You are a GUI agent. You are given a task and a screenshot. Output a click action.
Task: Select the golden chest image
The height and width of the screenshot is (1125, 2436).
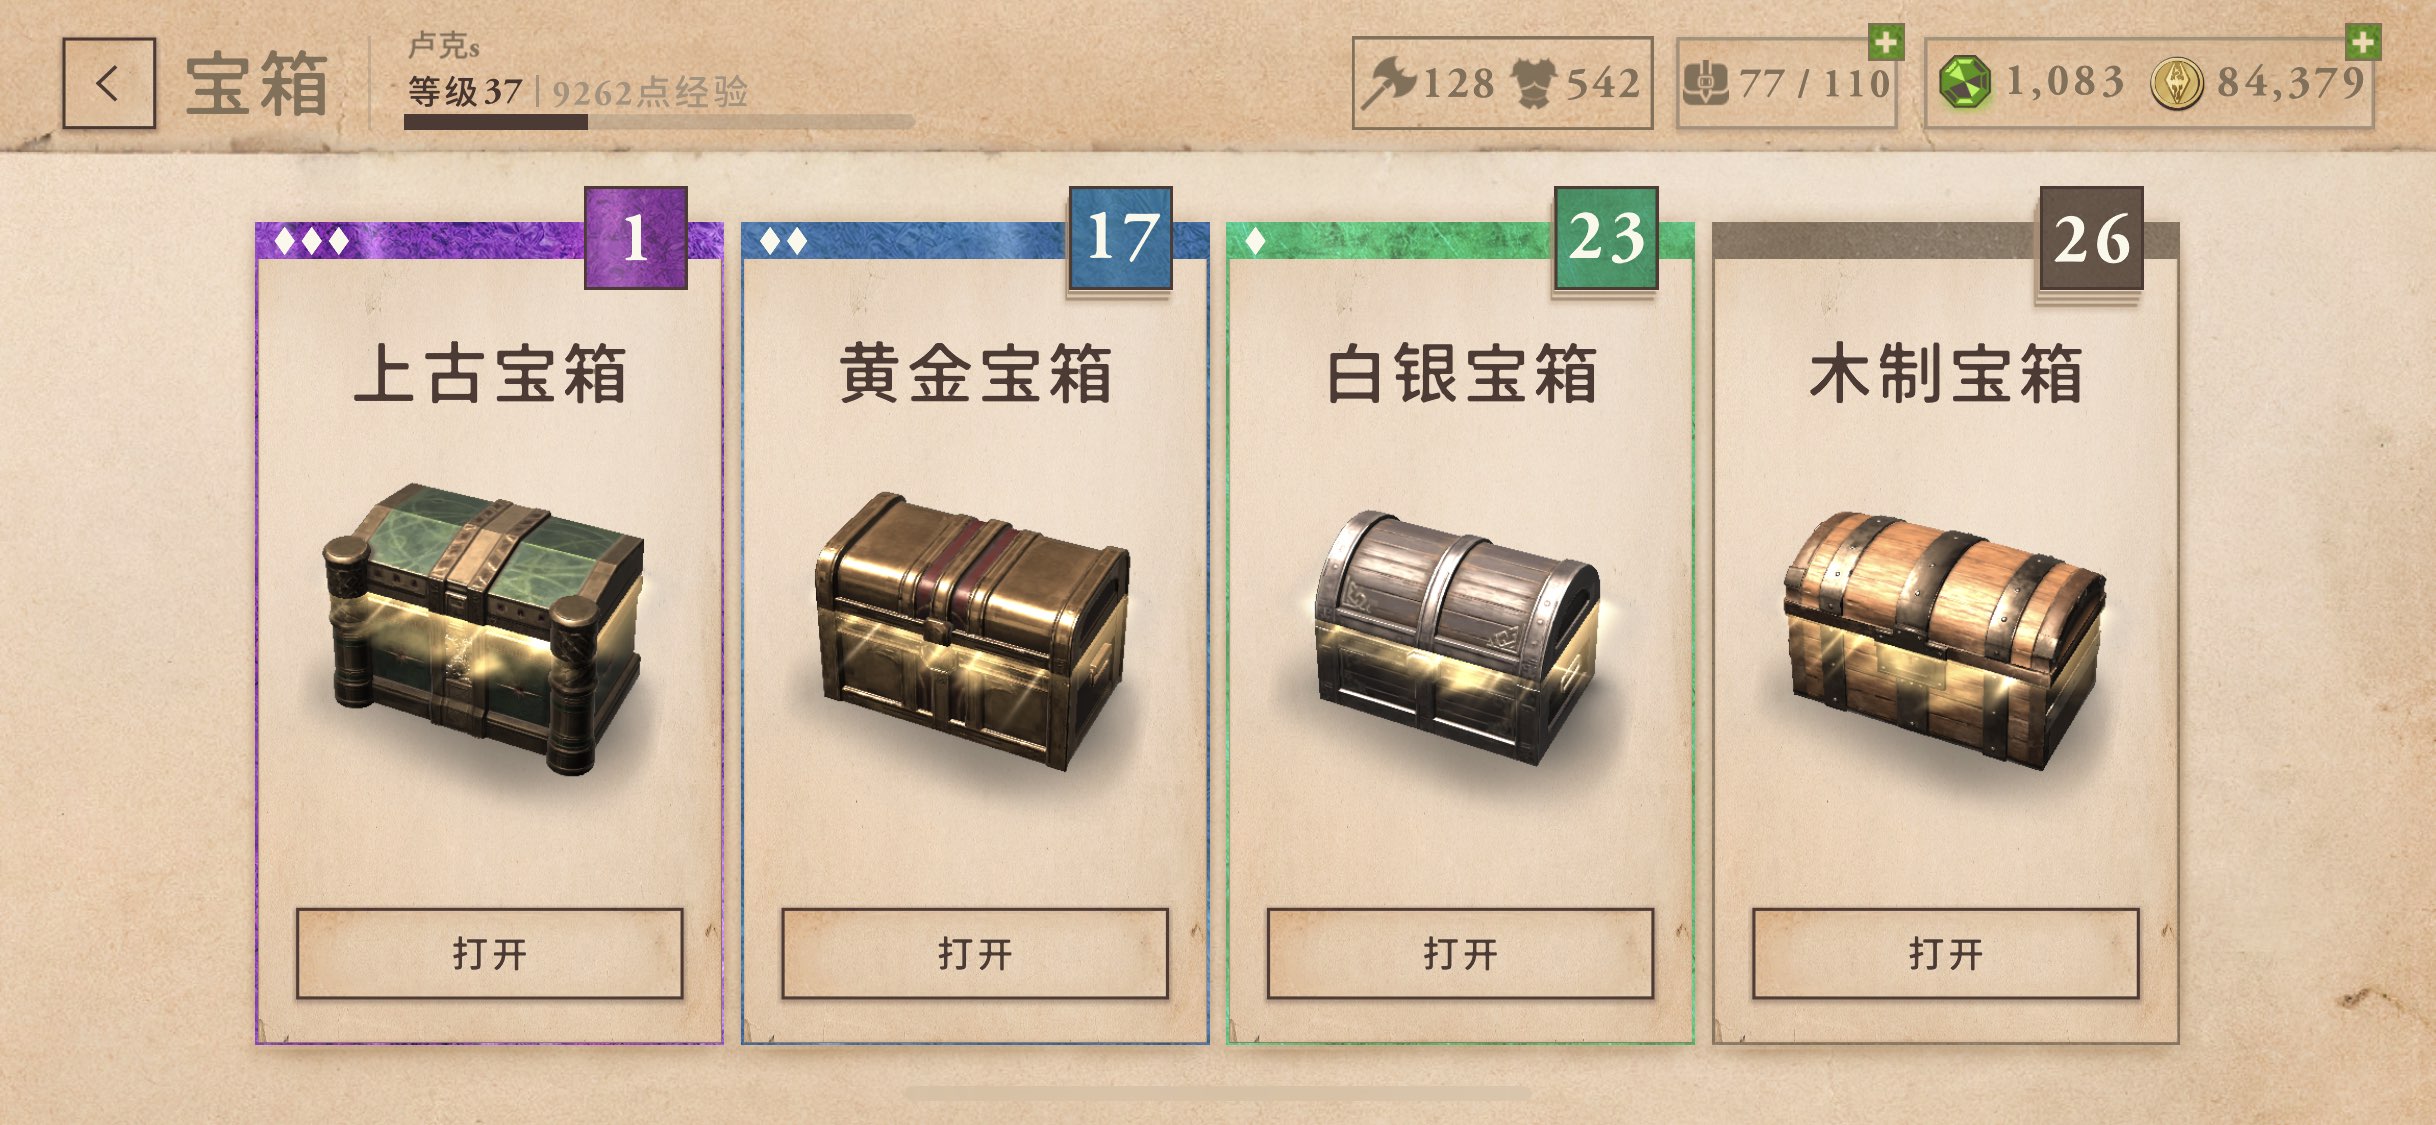(x=973, y=630)
